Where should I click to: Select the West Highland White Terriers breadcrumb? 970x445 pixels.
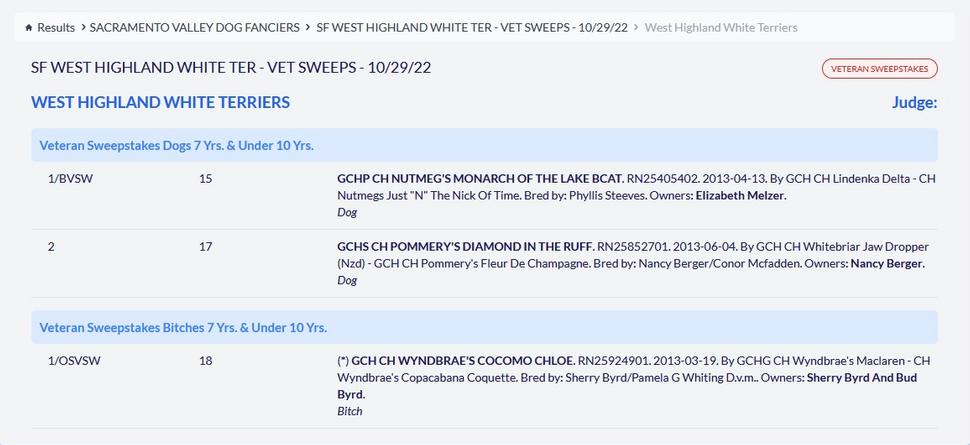click(721, 28)
